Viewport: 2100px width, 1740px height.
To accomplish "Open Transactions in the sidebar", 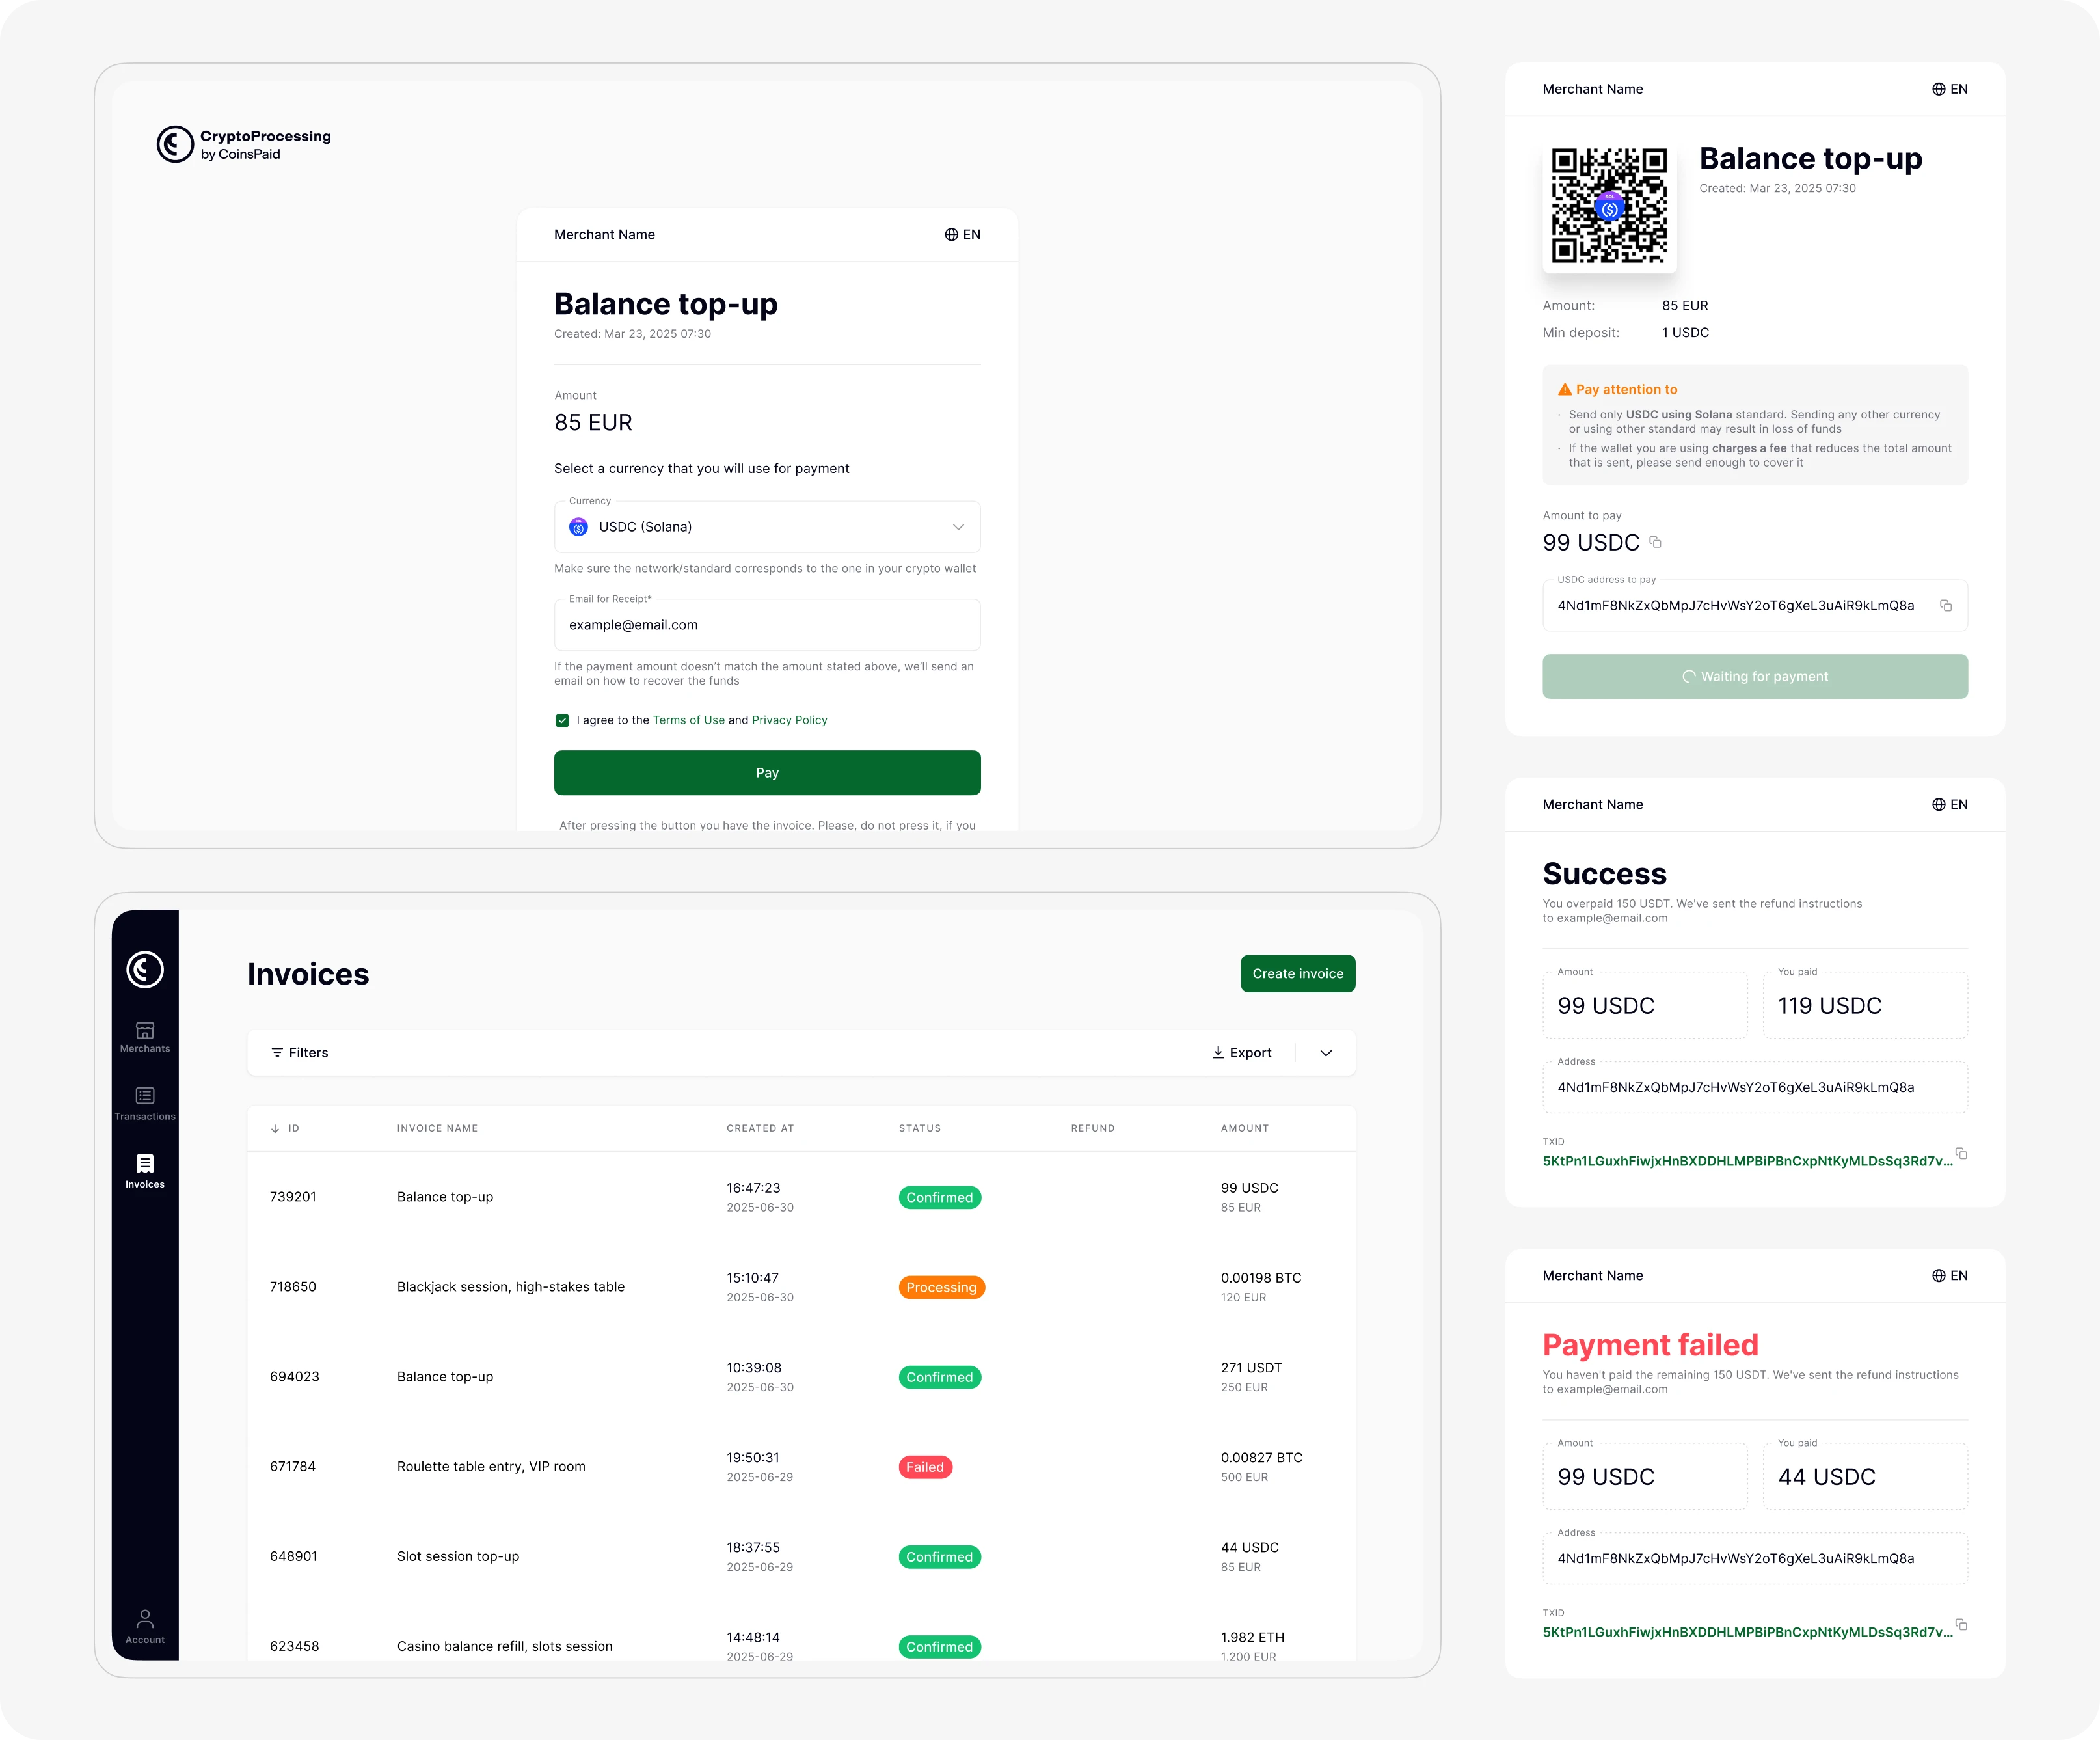I will click(145, 1104).
